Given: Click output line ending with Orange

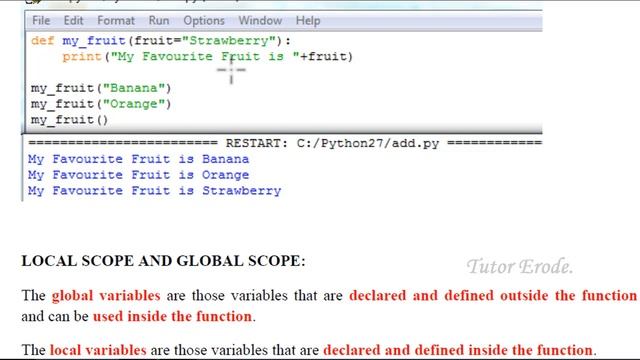Looking at the screenshot, I should (138, 175).
